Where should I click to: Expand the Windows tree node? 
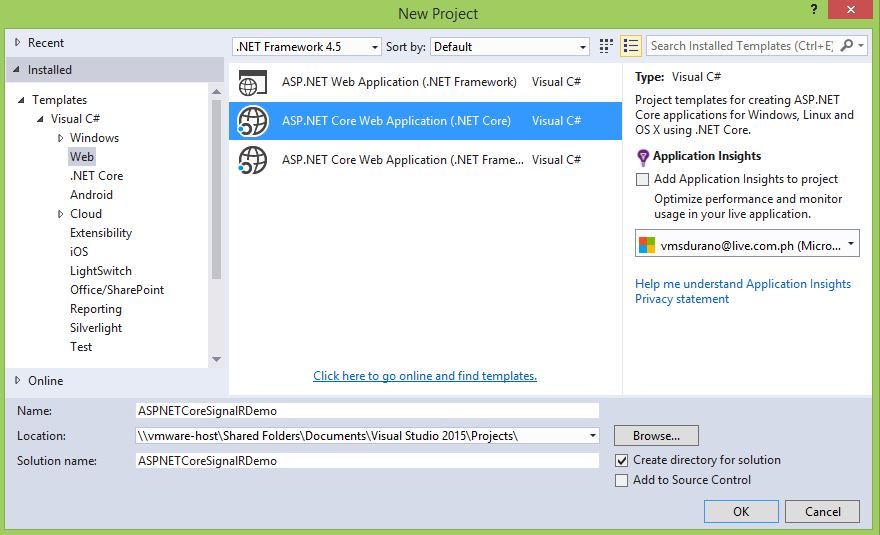pos(60,138)
